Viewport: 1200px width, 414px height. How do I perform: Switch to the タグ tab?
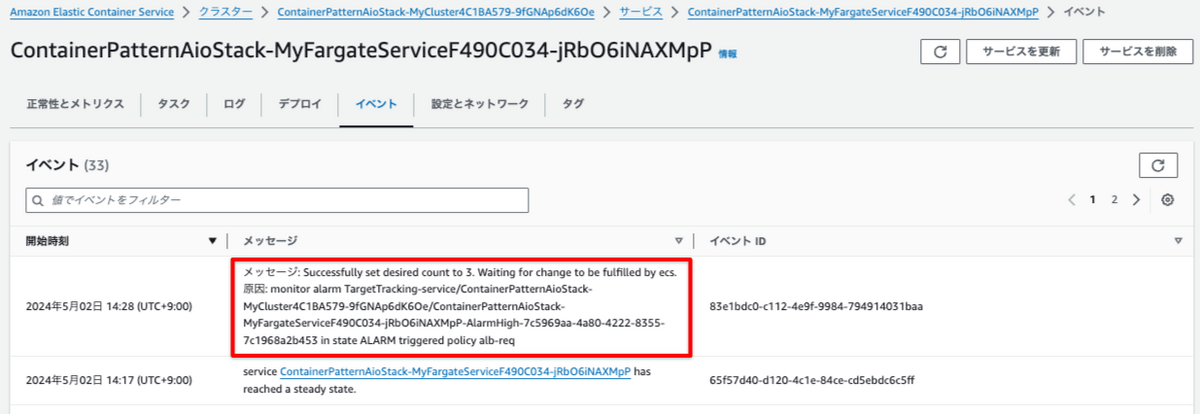(x=573, y=104)
